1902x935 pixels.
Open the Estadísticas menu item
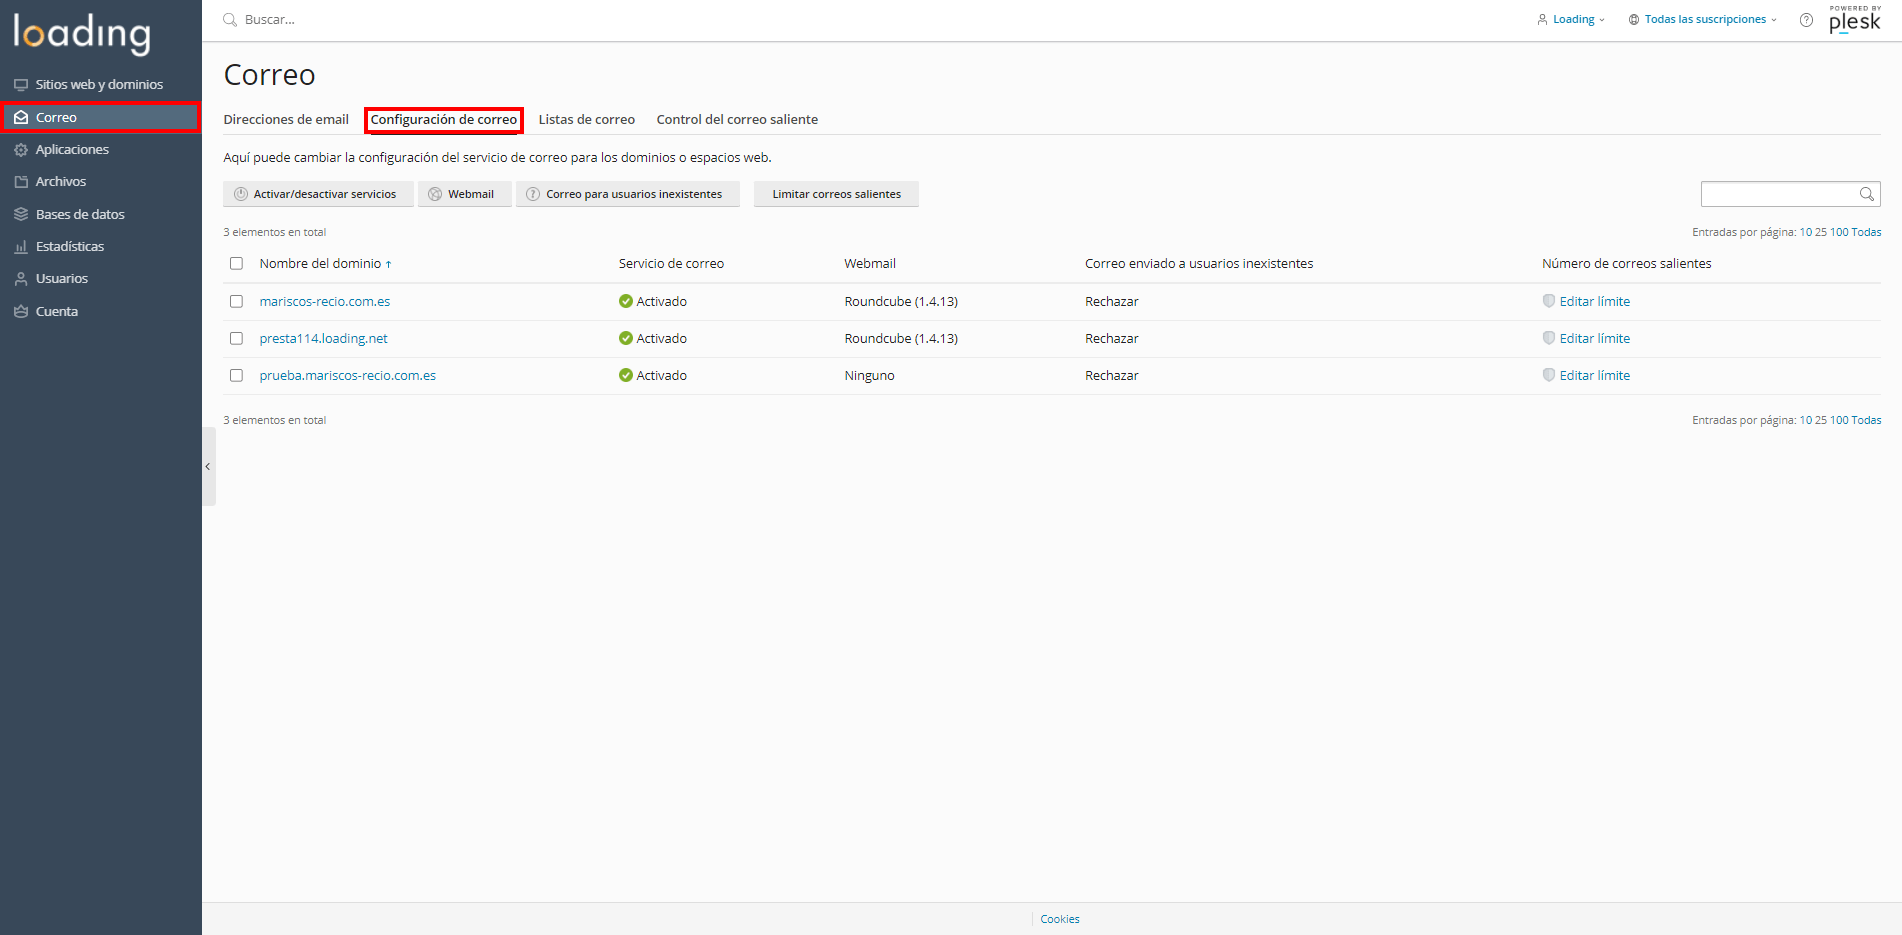pos(100,247)
